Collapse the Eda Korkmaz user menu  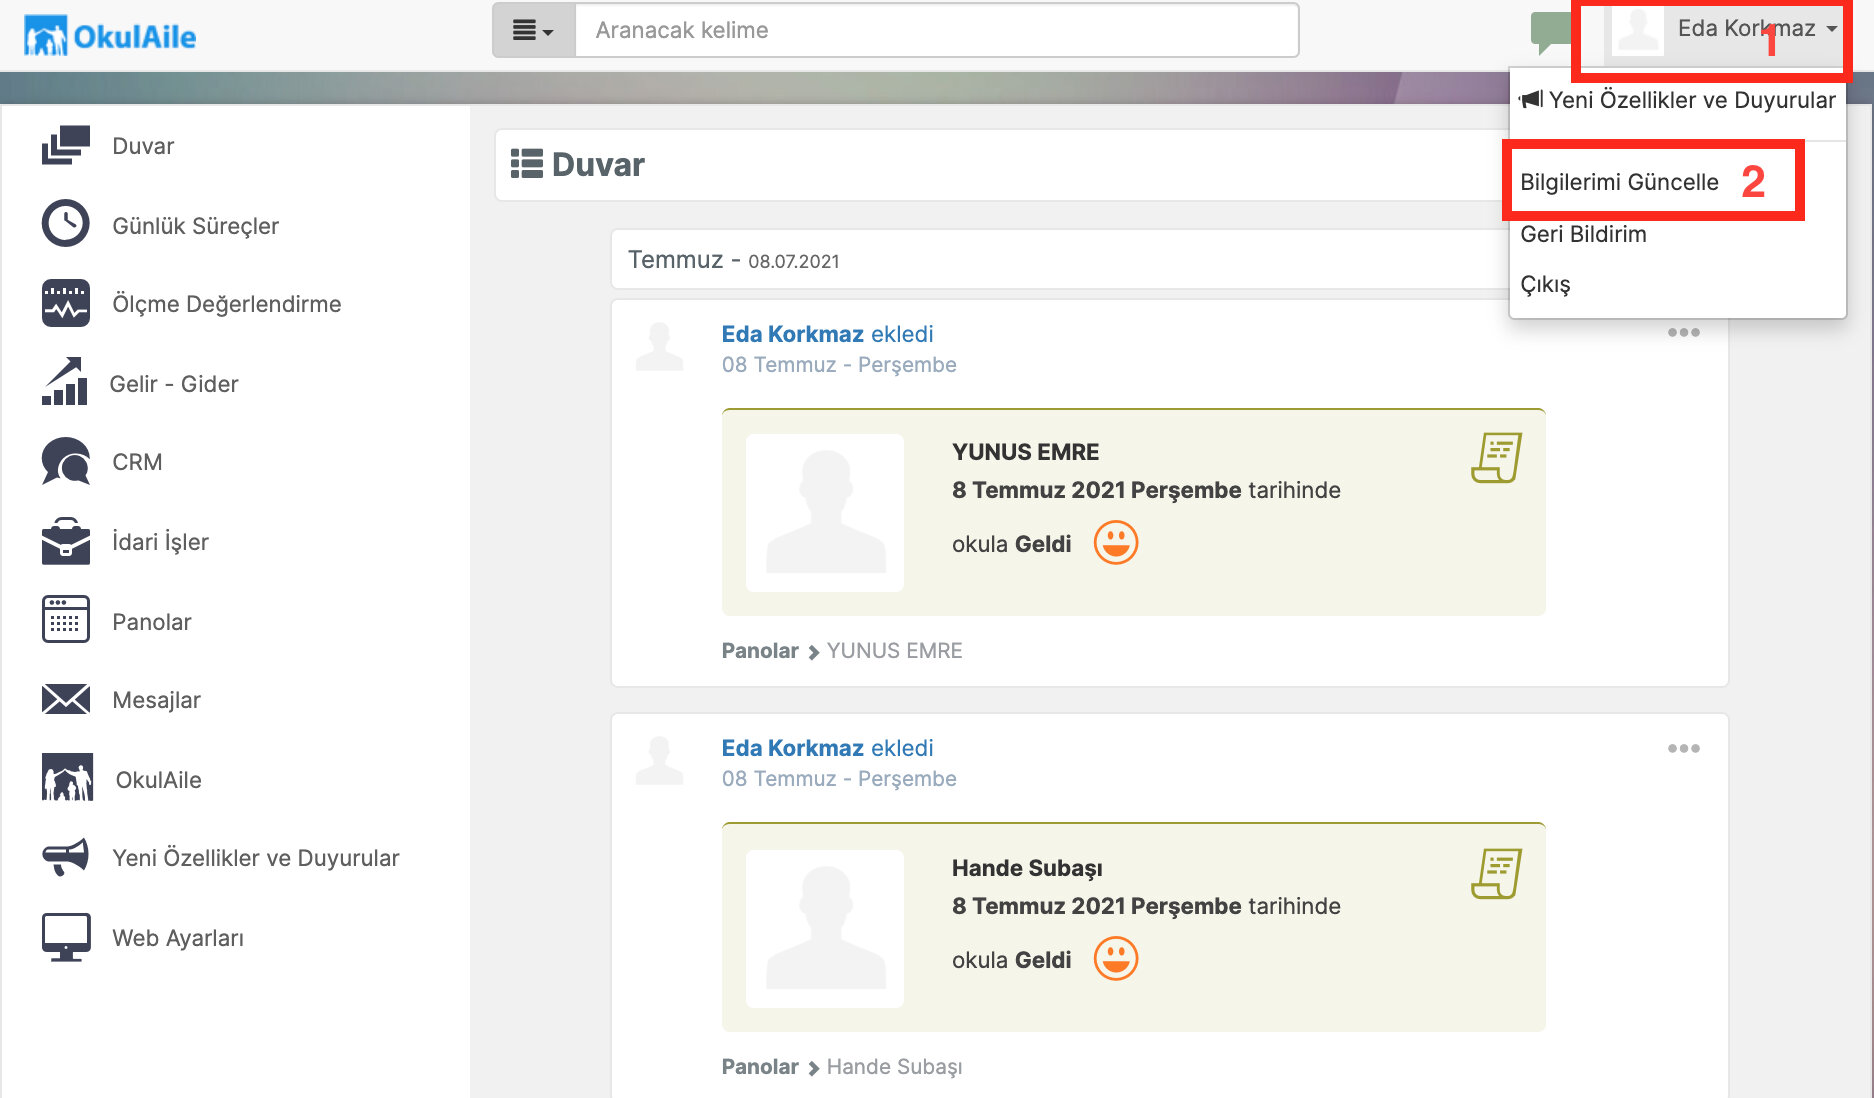[1726, 30]
